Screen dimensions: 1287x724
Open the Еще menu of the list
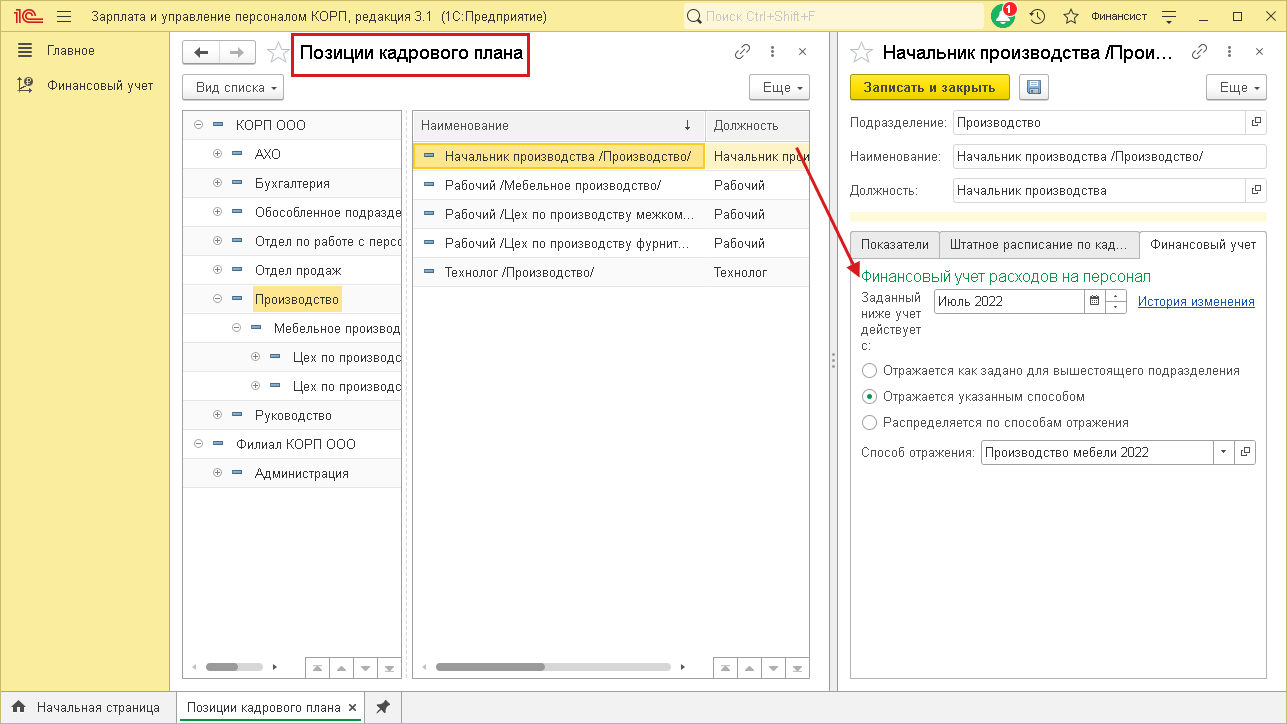click(x=779, y=87)
